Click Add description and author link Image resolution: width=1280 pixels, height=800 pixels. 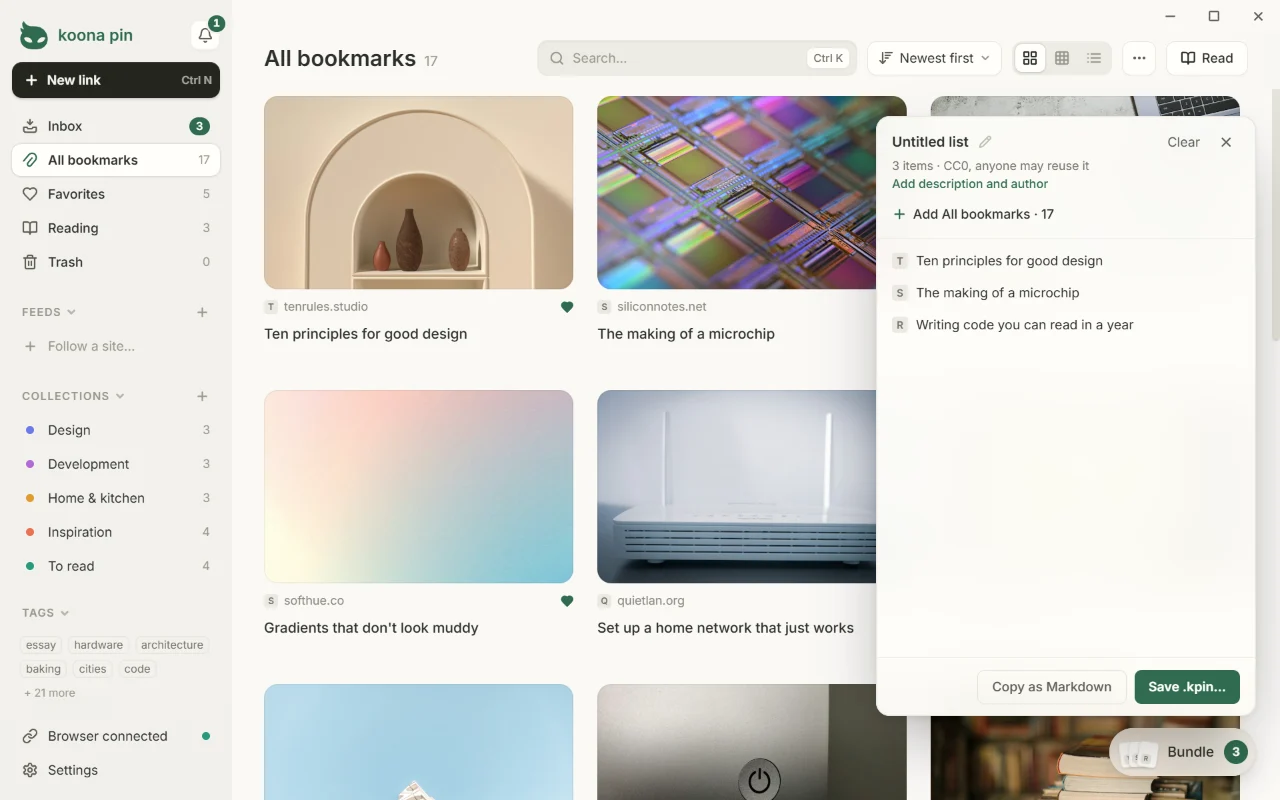coord(970,184)
